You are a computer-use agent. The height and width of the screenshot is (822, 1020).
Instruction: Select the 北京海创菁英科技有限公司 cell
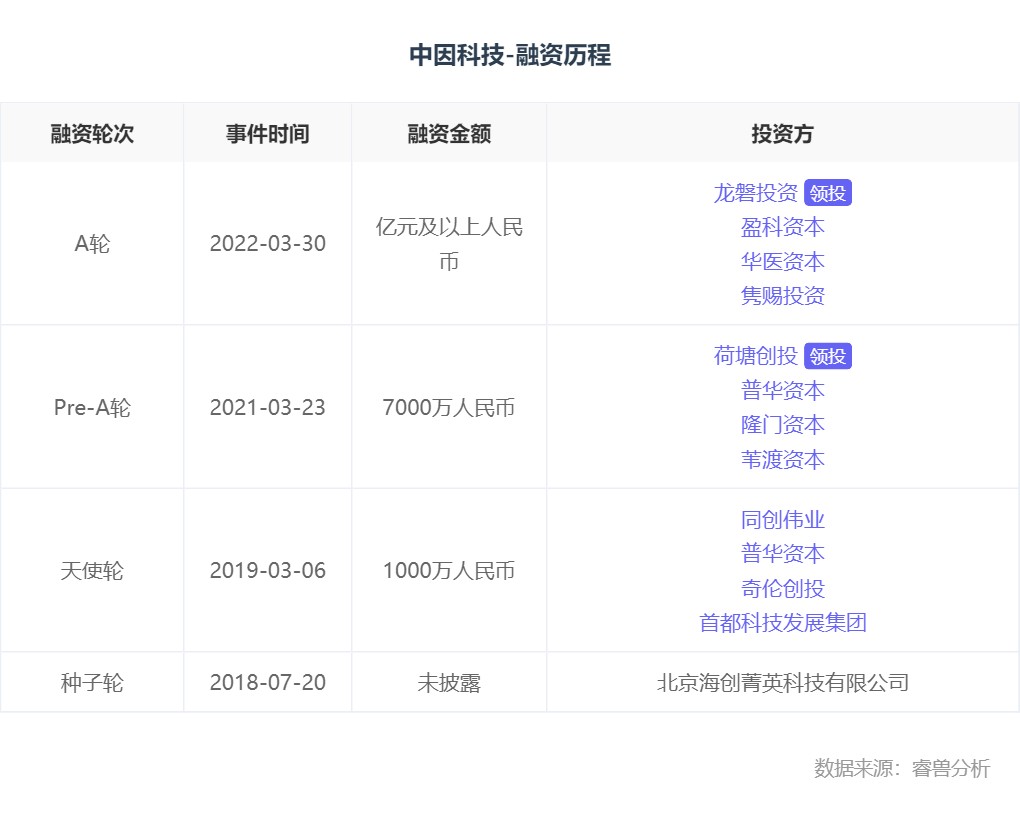782,683
